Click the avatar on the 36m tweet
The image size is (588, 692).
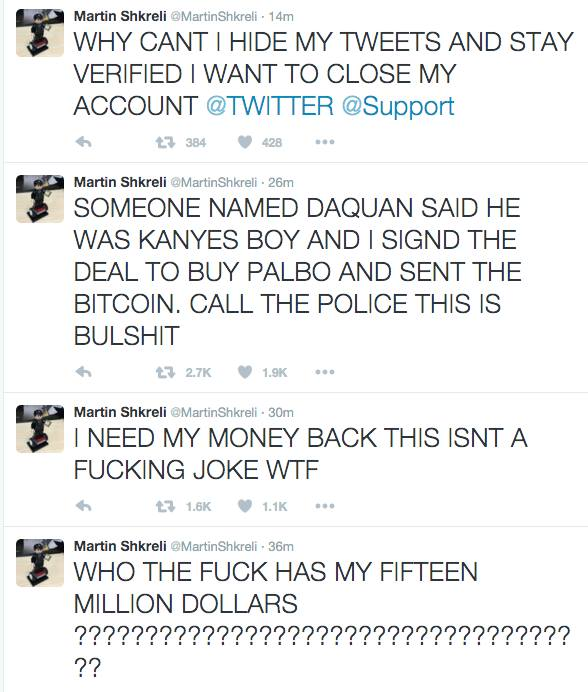coord(40,563)
